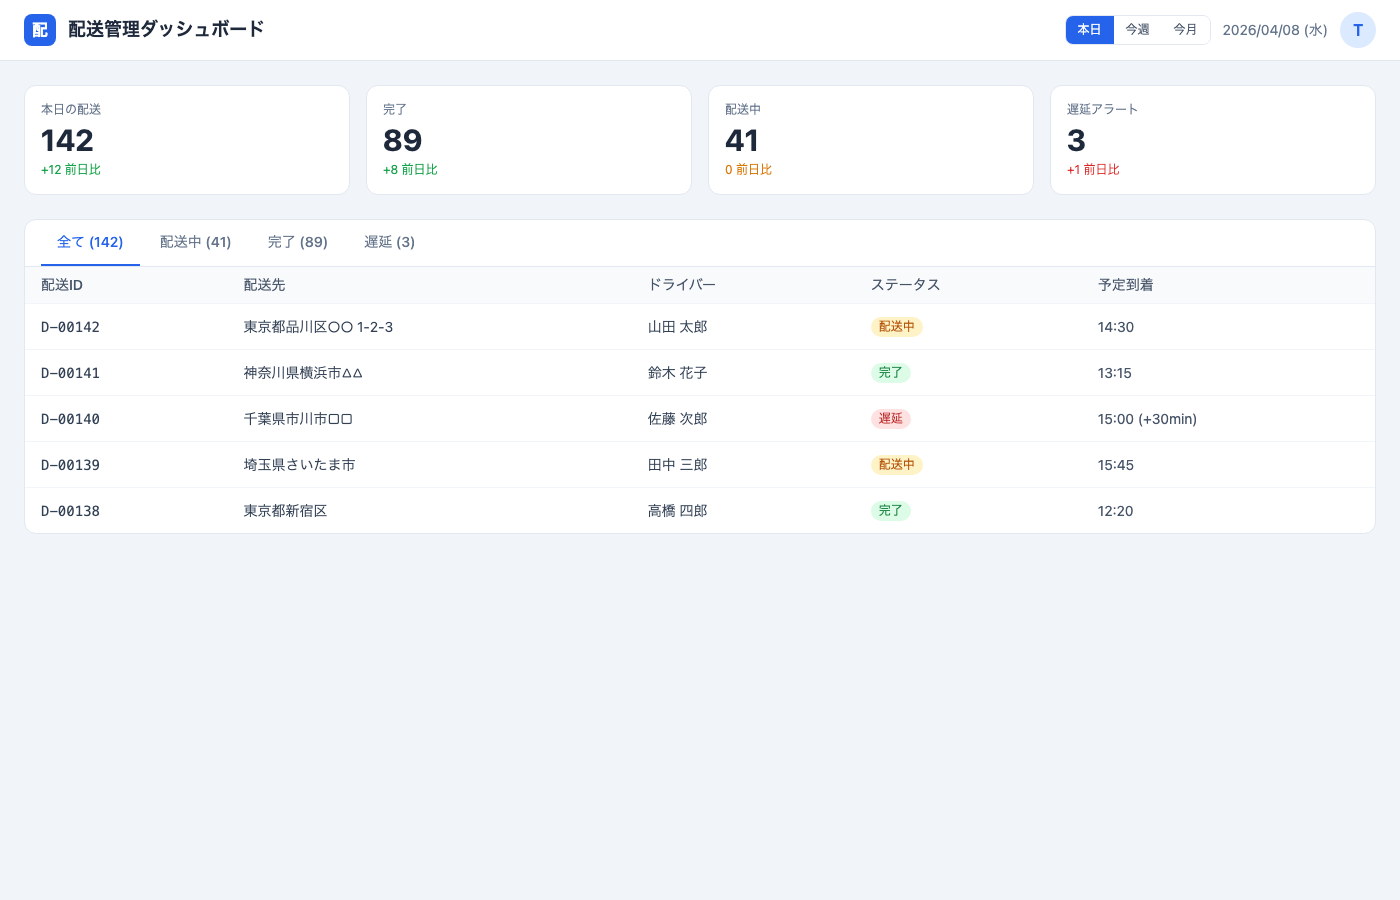
Task: Click arrival time 12:20
Action: (1116, 511)
